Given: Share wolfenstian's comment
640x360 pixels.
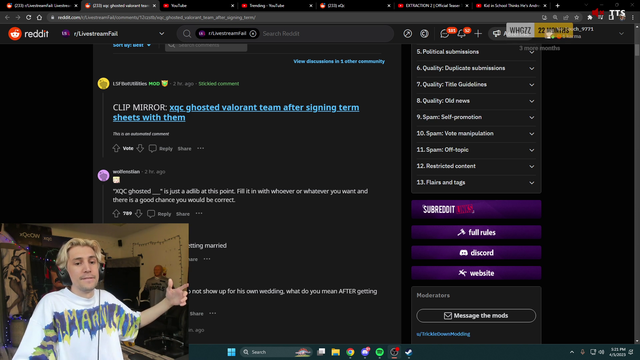Looking at the screenshot, I should (183, 214).
